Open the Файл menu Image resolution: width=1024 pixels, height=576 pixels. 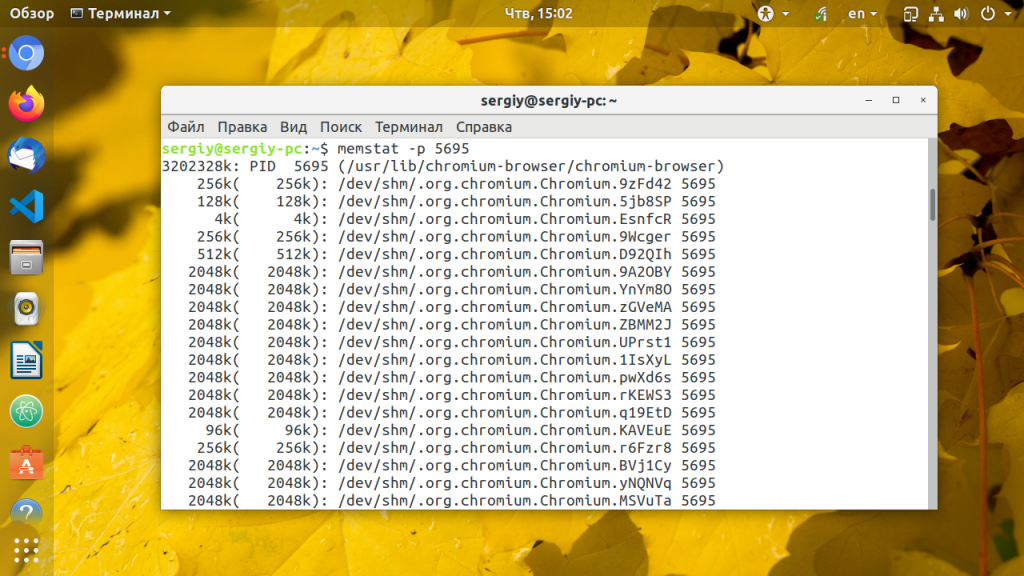click(185, 127)
